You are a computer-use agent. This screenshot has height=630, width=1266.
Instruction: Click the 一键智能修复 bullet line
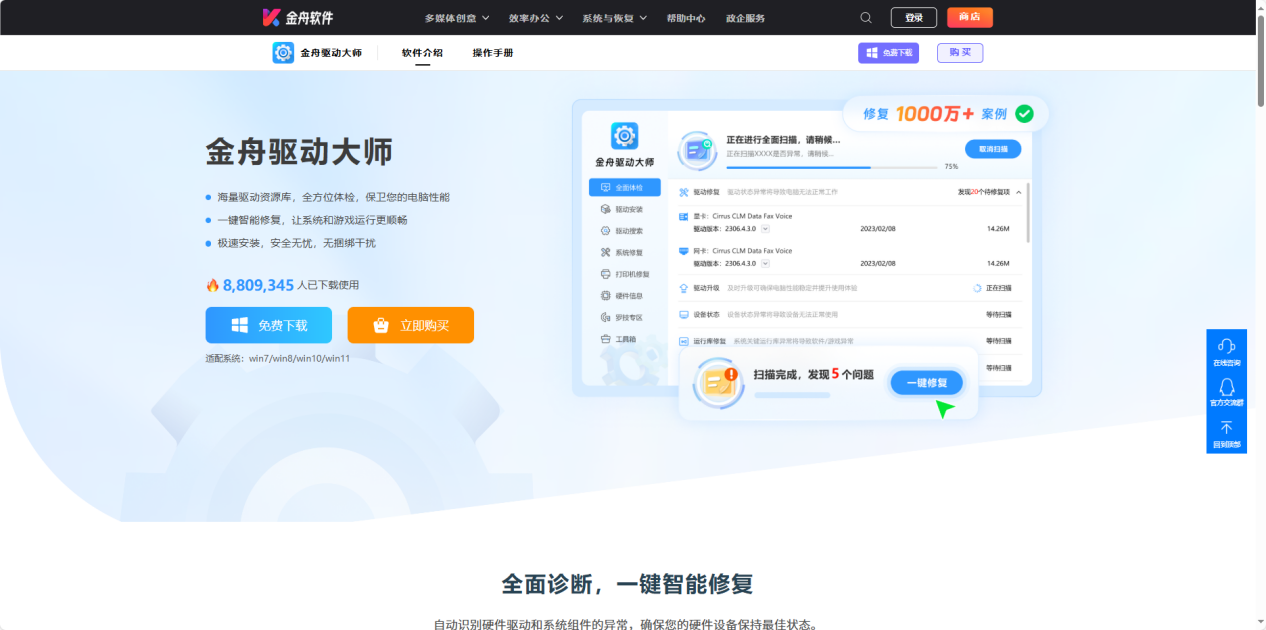[x=313, y=220]
